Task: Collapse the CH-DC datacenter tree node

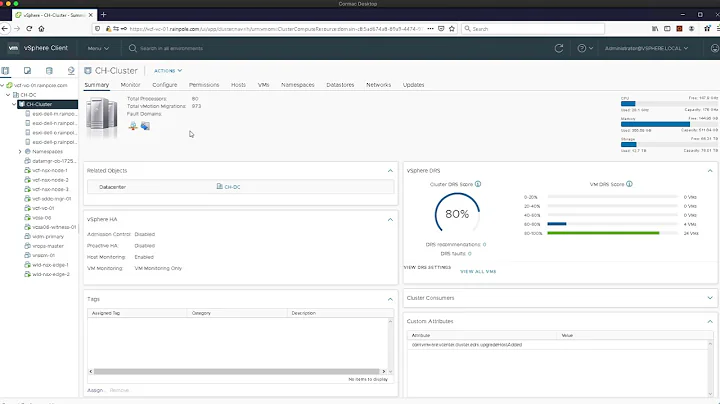Action: (x=8, y=95)
